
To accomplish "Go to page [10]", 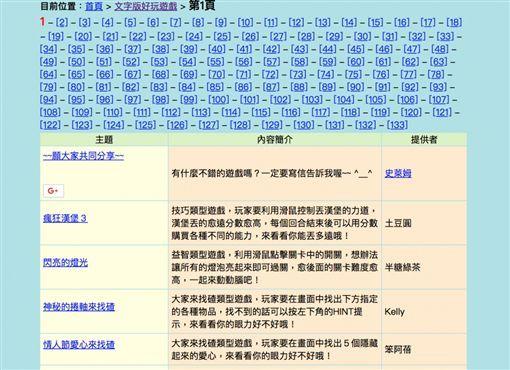I will point(245,23).
